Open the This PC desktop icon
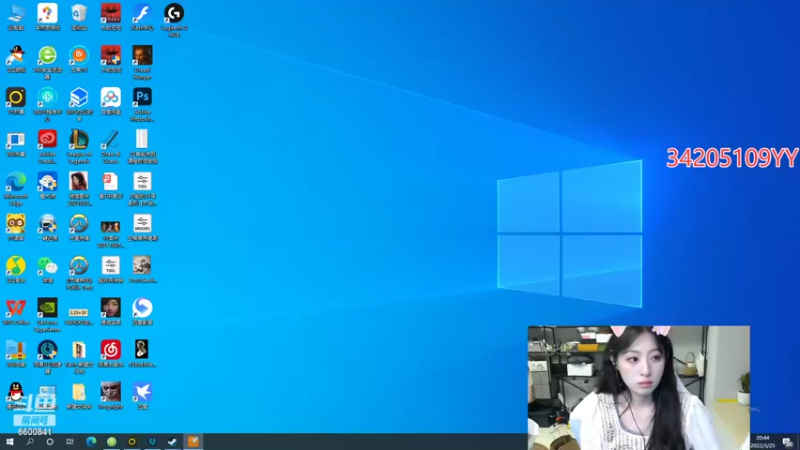The image size is (800, 450). (16, 17)
